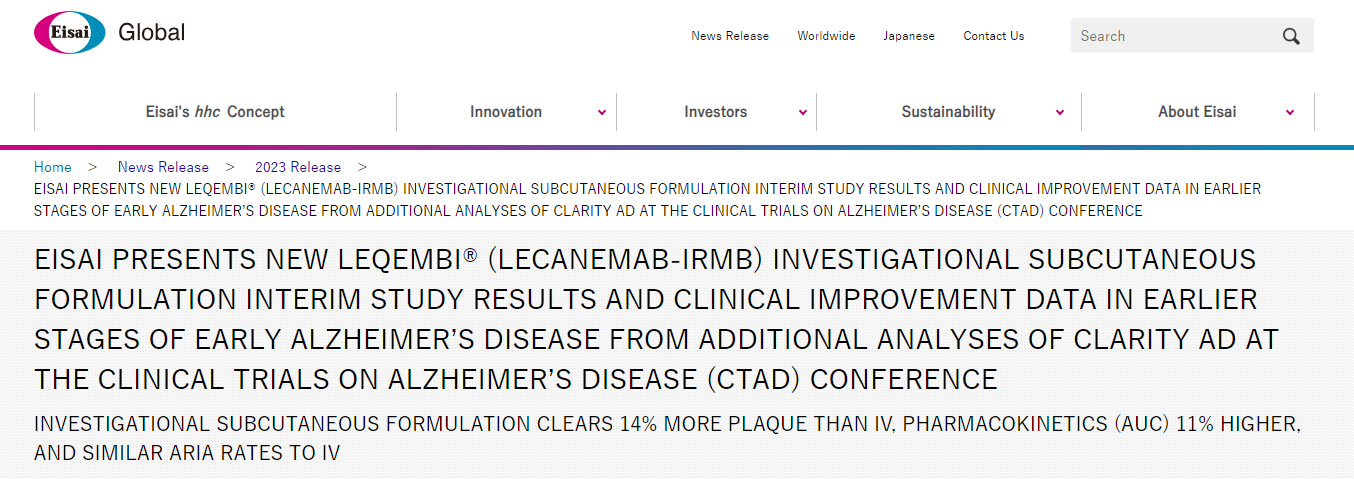This screenshot has width=1354, height=479.
Task: Expand the Innovation menu chevron
Action: click(x=602, y=113)
